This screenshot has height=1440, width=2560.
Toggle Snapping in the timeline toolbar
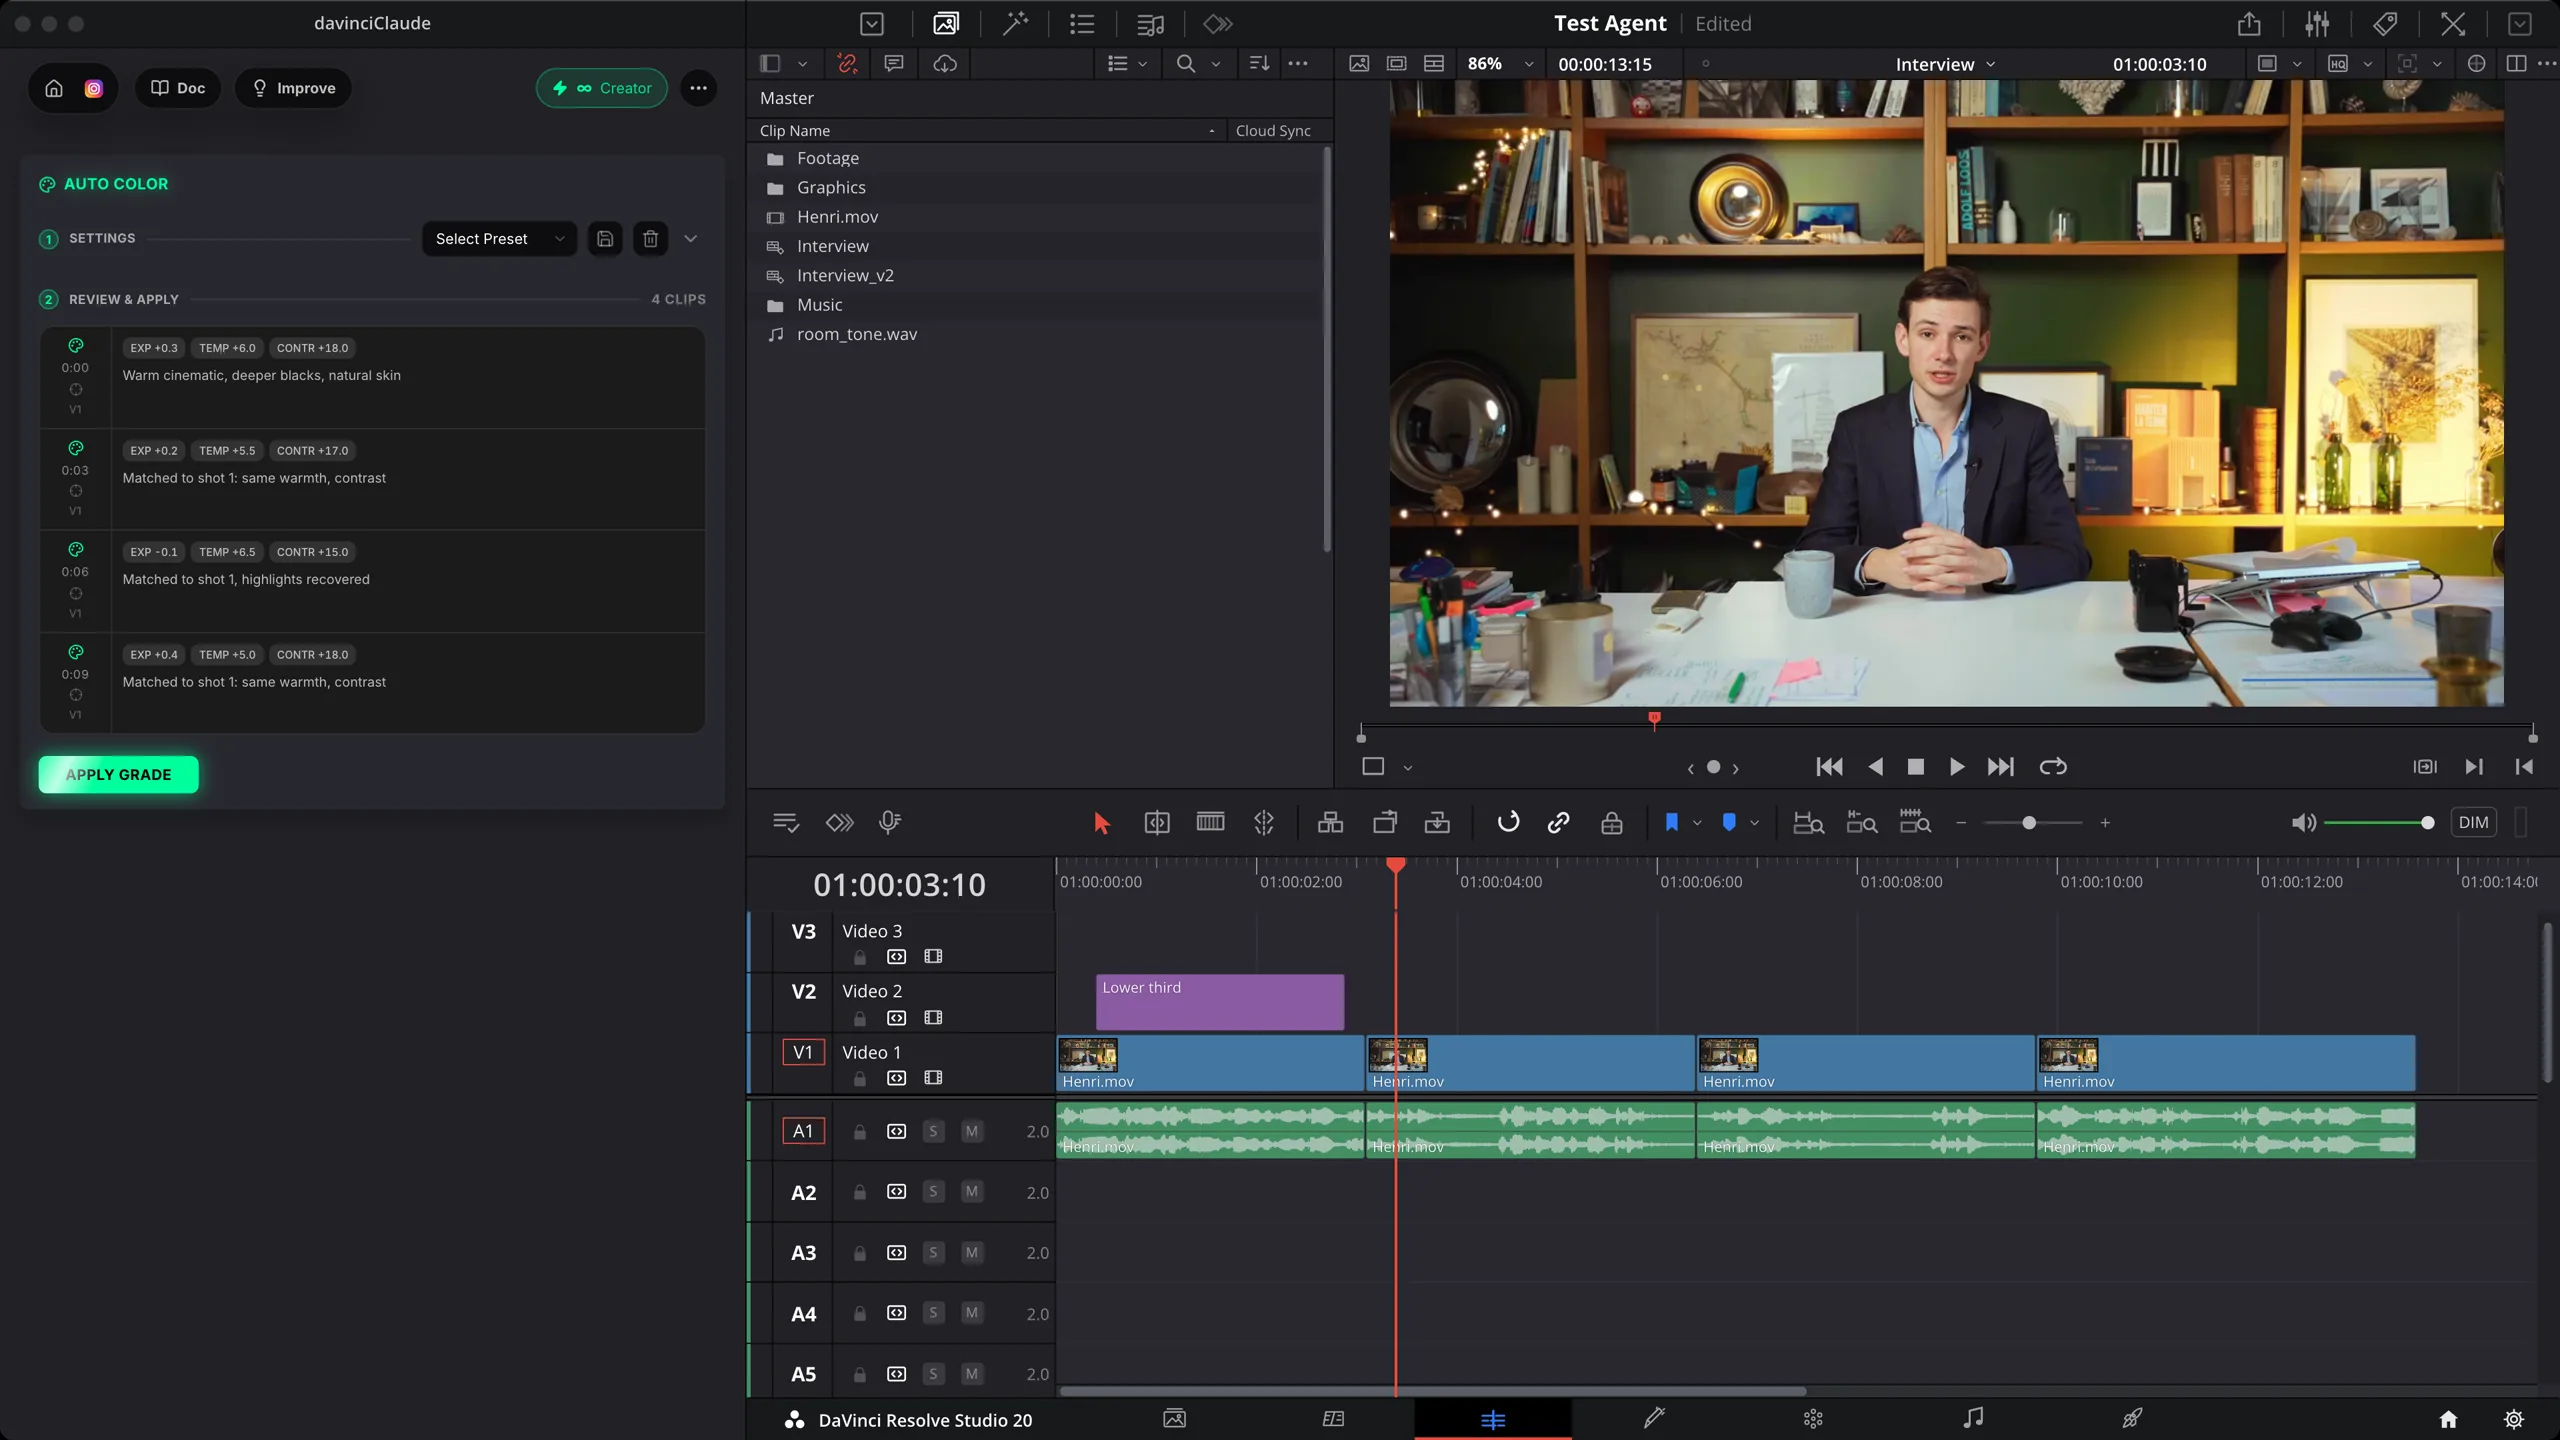(x=1508, y=823)
